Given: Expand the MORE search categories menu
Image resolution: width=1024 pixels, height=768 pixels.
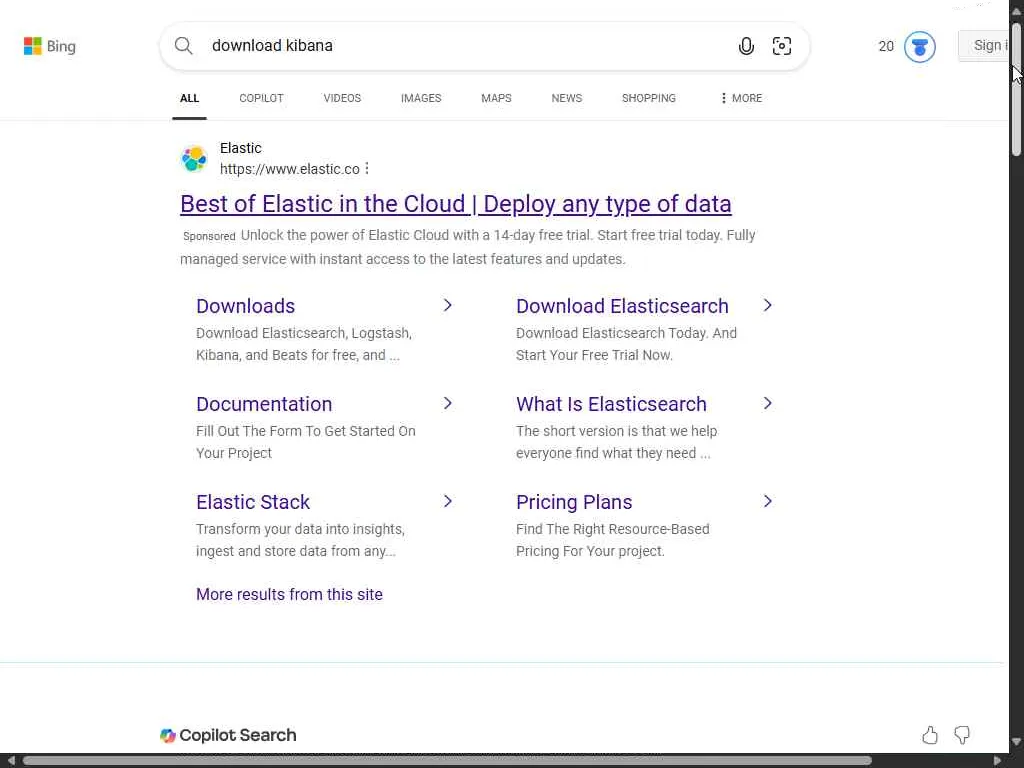Looking at the screenshot, I should 741,98.
